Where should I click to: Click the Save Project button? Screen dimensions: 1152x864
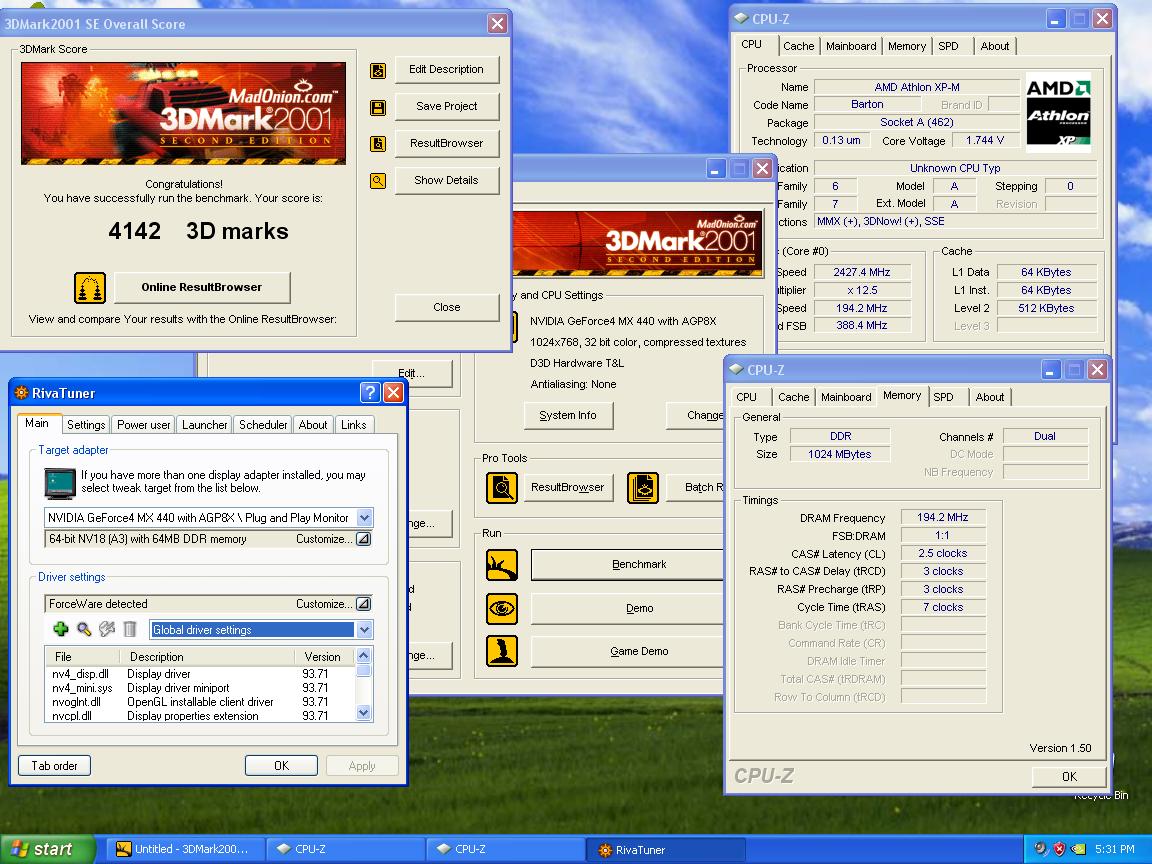coord(447,107)
